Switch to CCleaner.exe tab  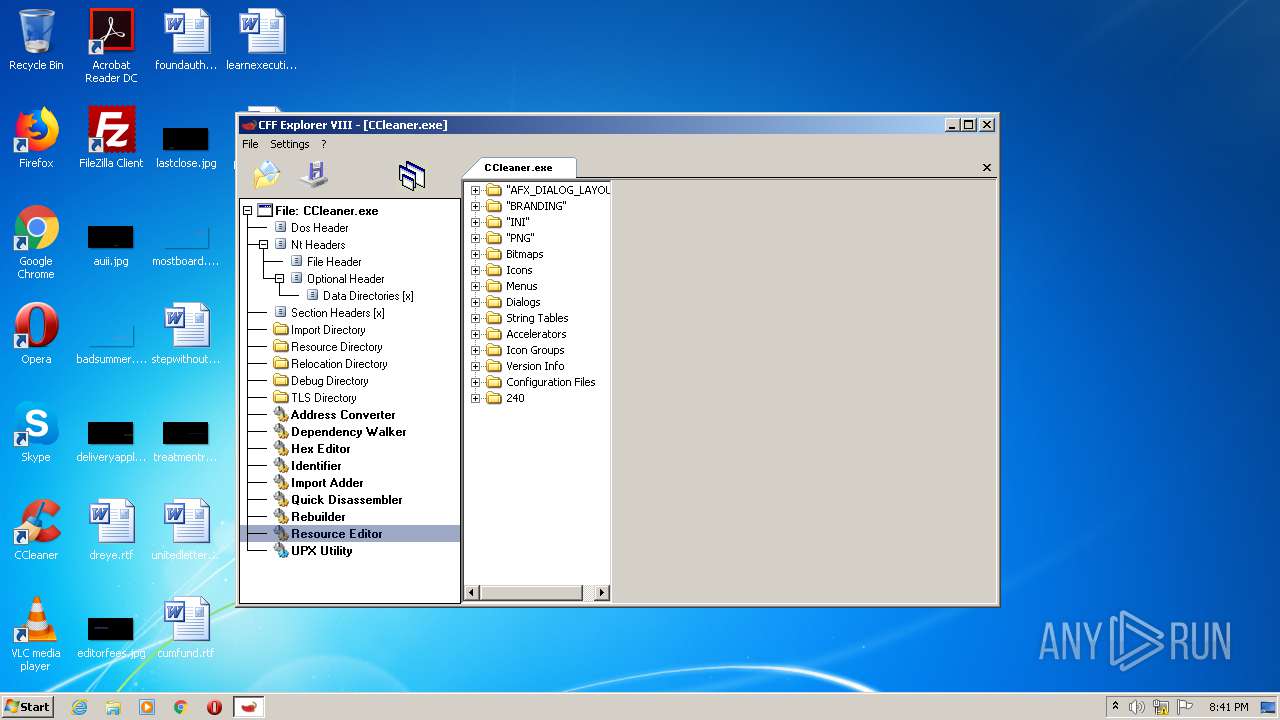(x=518, y=168)
